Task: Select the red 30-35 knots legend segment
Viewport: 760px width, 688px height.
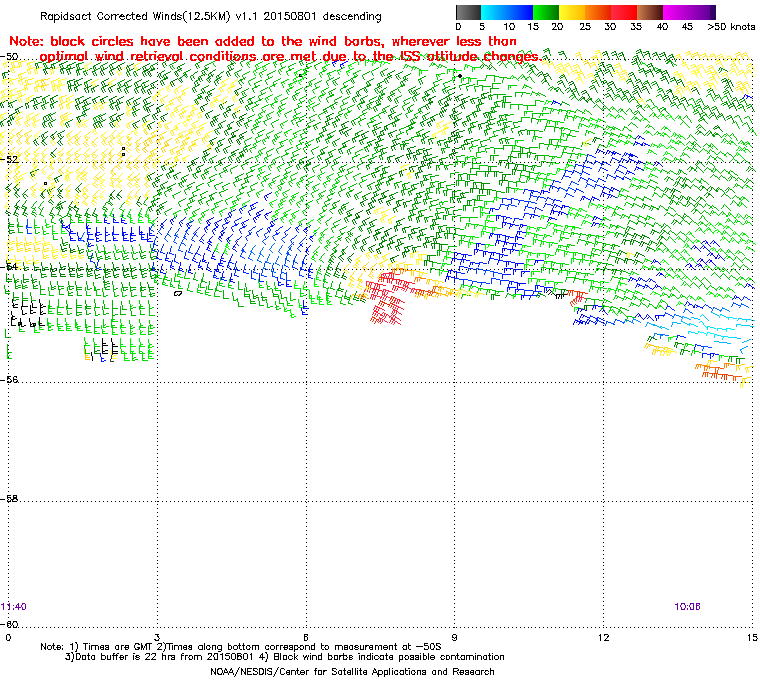Action: [624, 12]
